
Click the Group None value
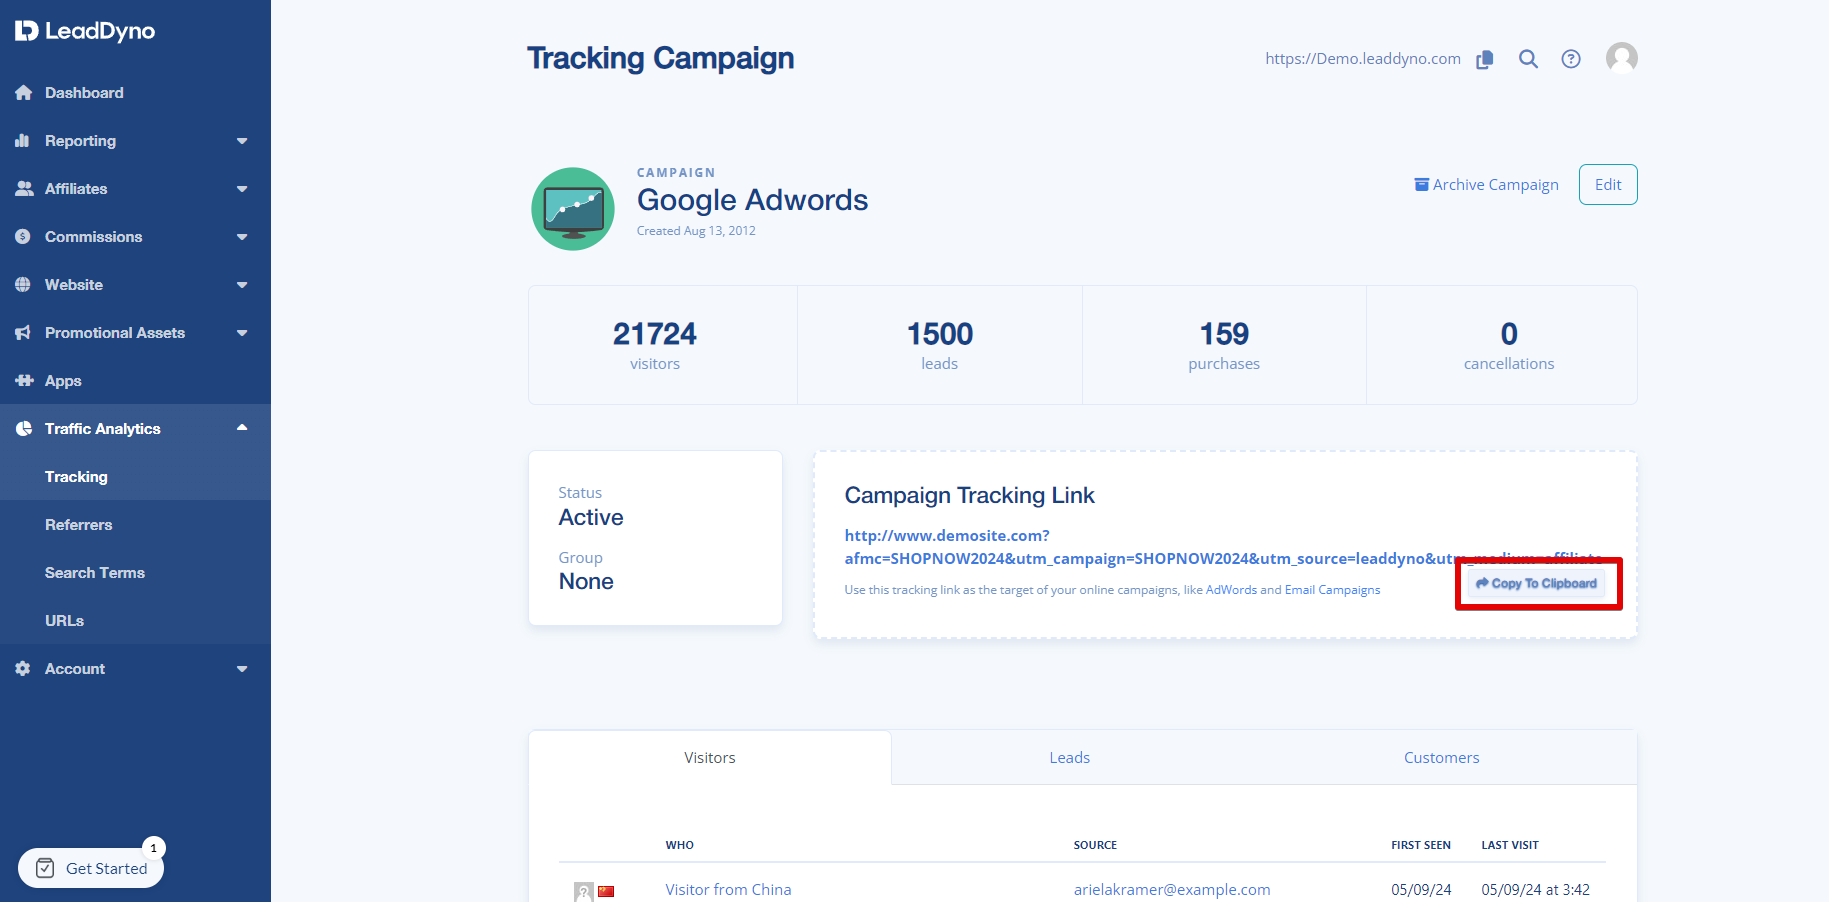pyautogui.click(x=586, y=582)
